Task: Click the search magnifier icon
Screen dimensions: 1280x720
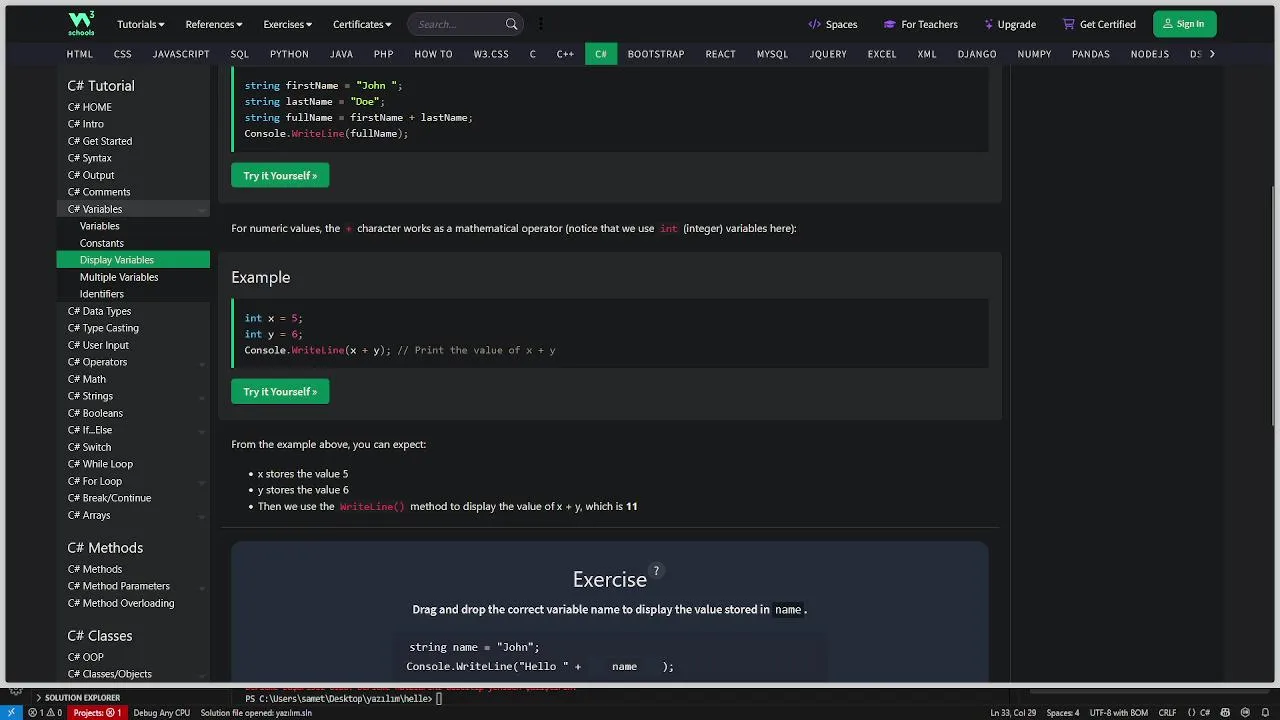Action: pyautogui.click(x=512, y=24)
